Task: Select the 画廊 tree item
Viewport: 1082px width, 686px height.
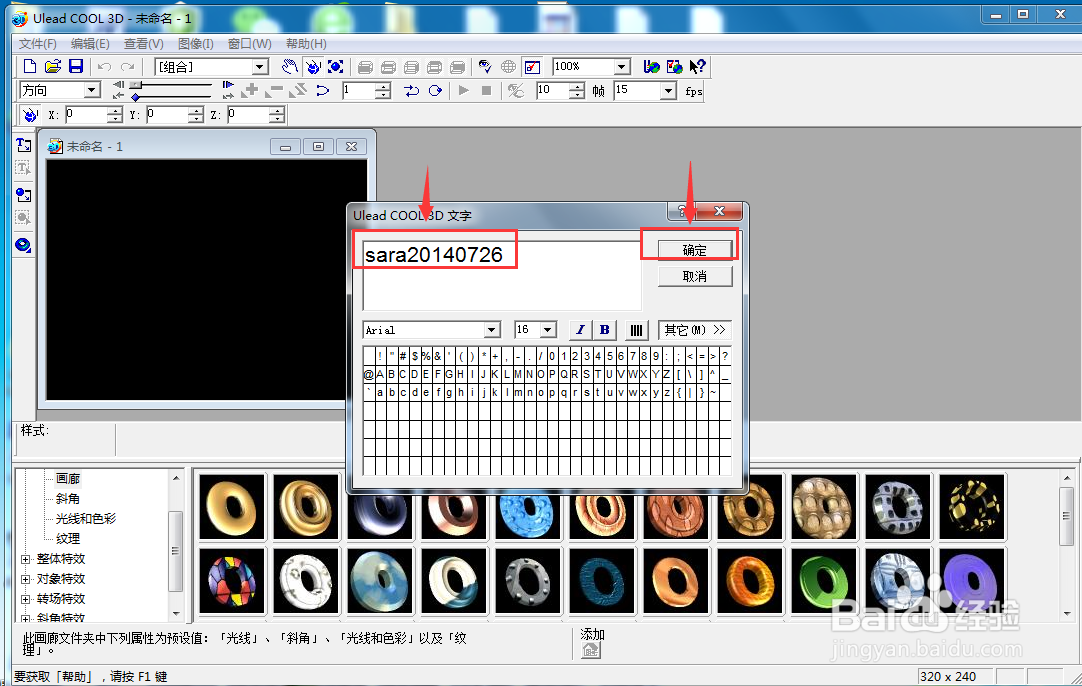Action: click(x=68, y=478)
